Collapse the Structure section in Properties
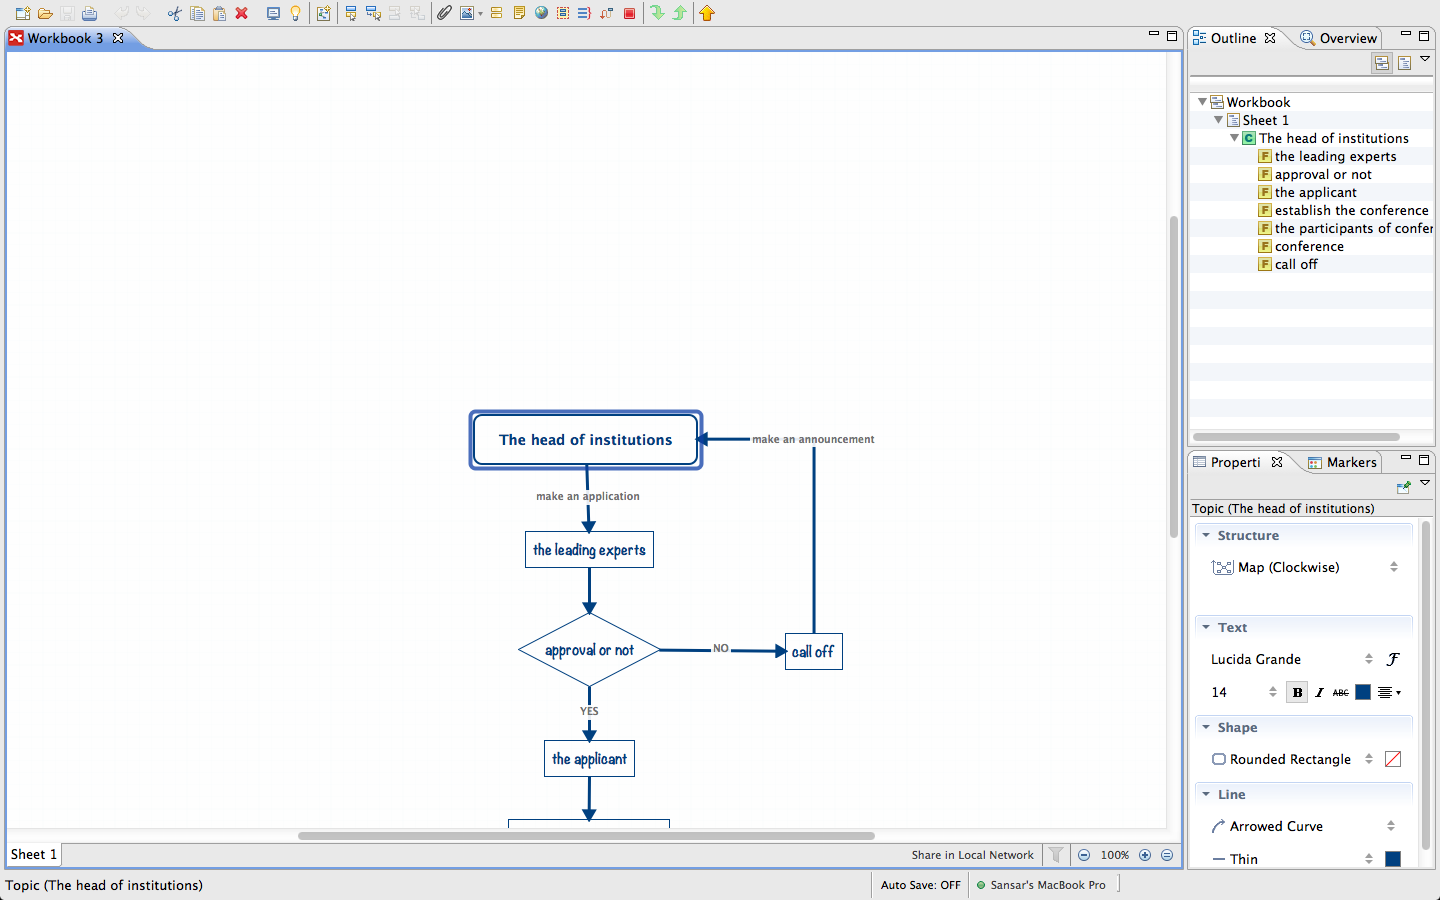This screenshot has height=900, width=1440. click(1205, 535)
